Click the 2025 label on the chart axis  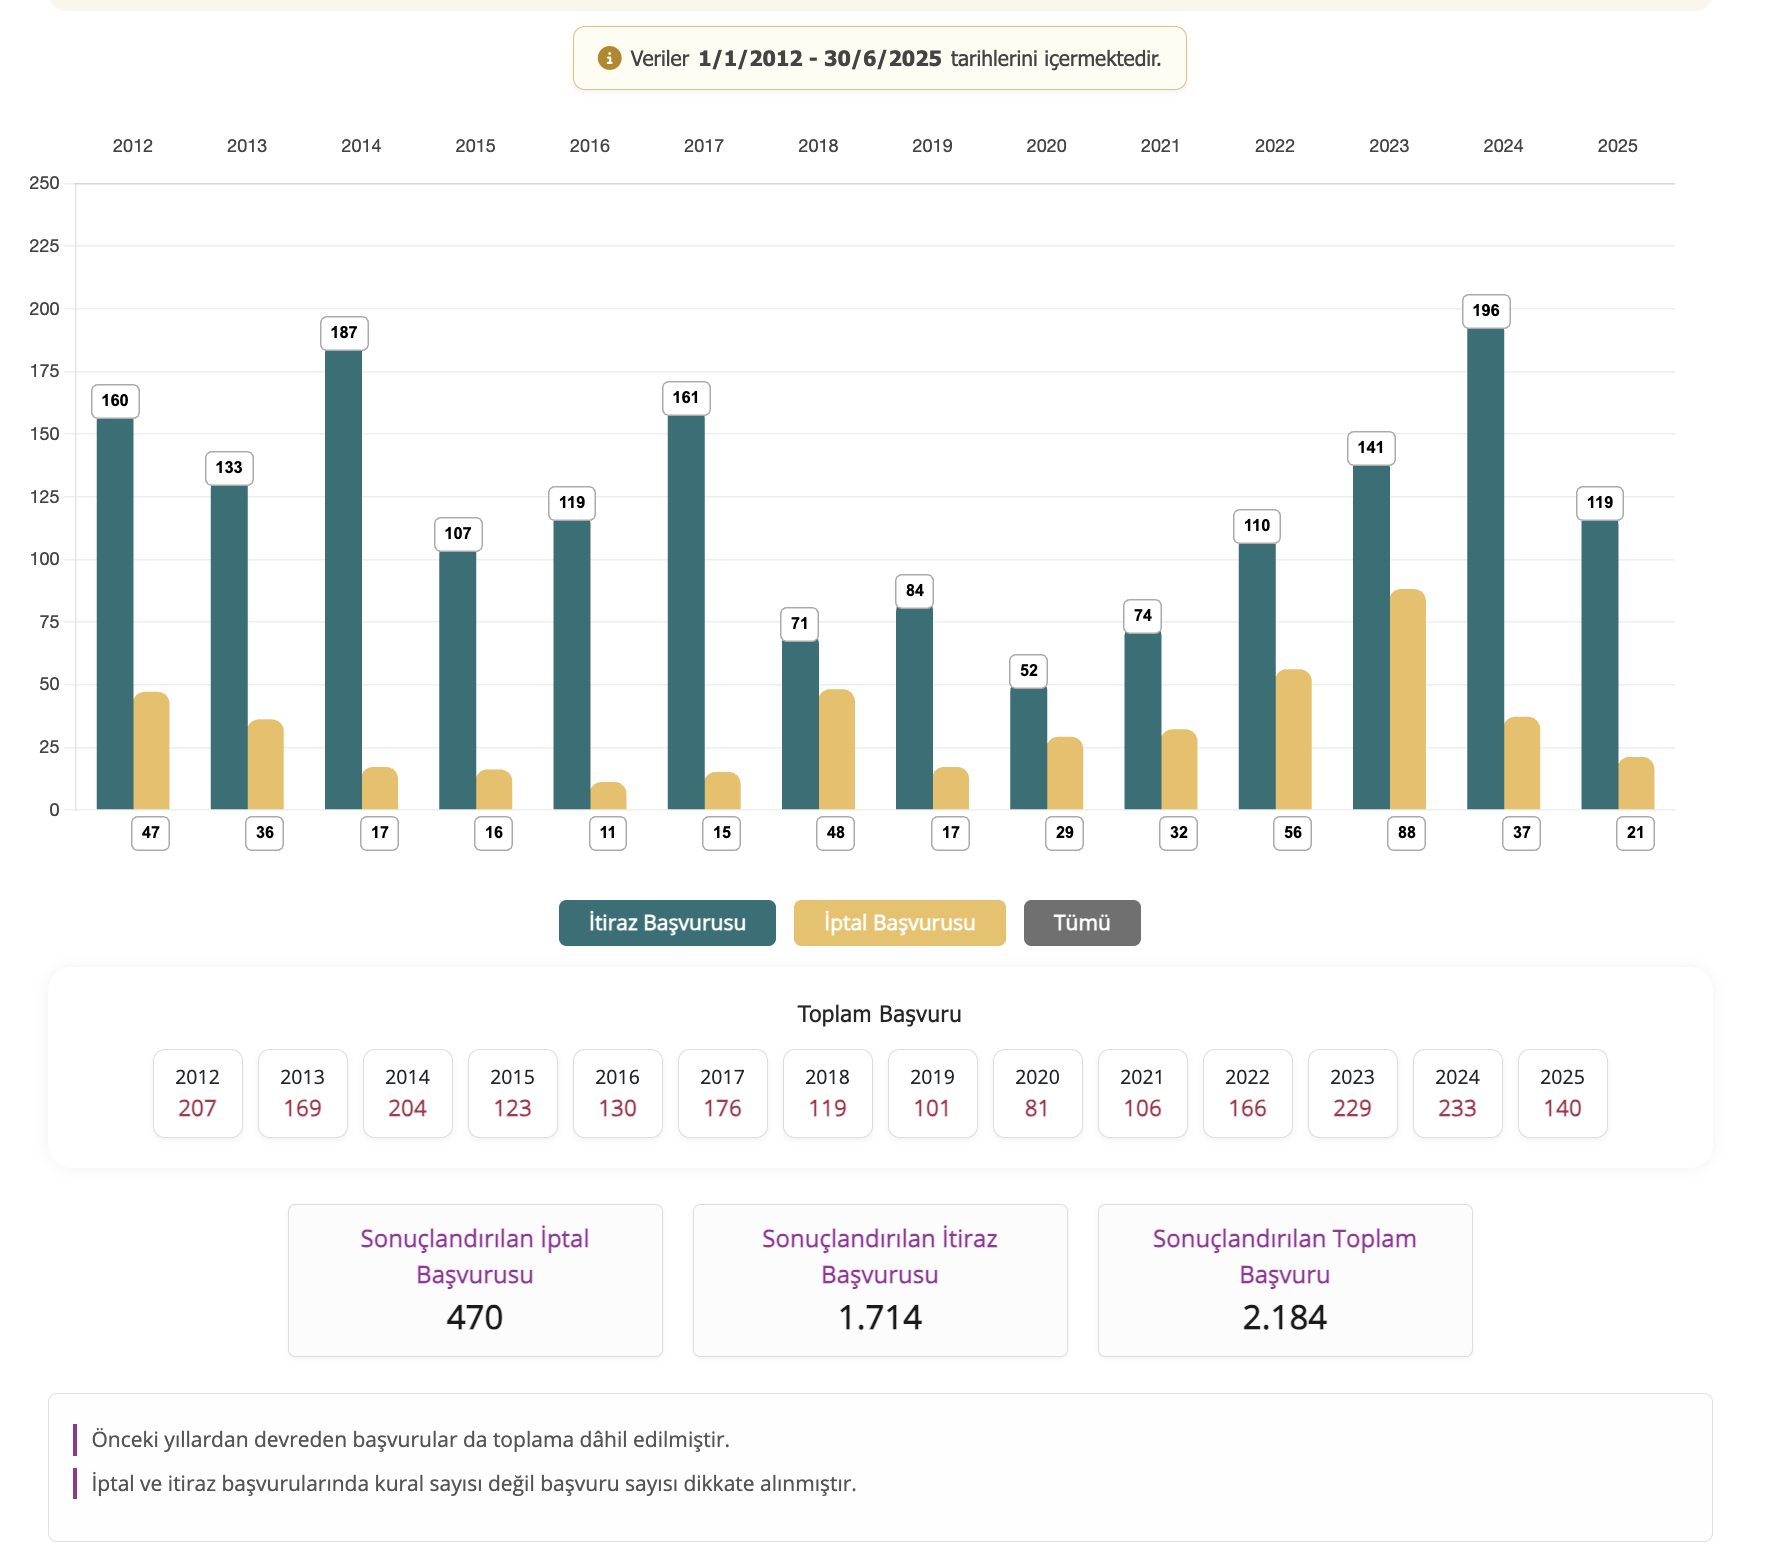tap(1617, 146)
